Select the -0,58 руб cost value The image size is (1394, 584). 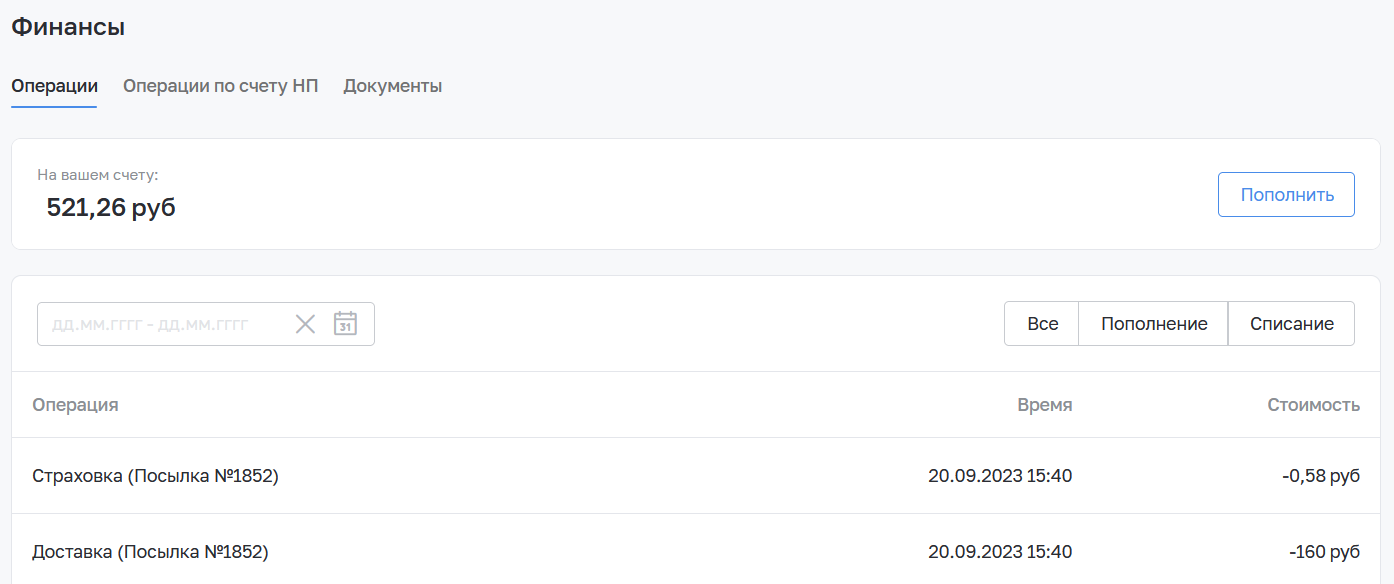(x=1321, y=476)
